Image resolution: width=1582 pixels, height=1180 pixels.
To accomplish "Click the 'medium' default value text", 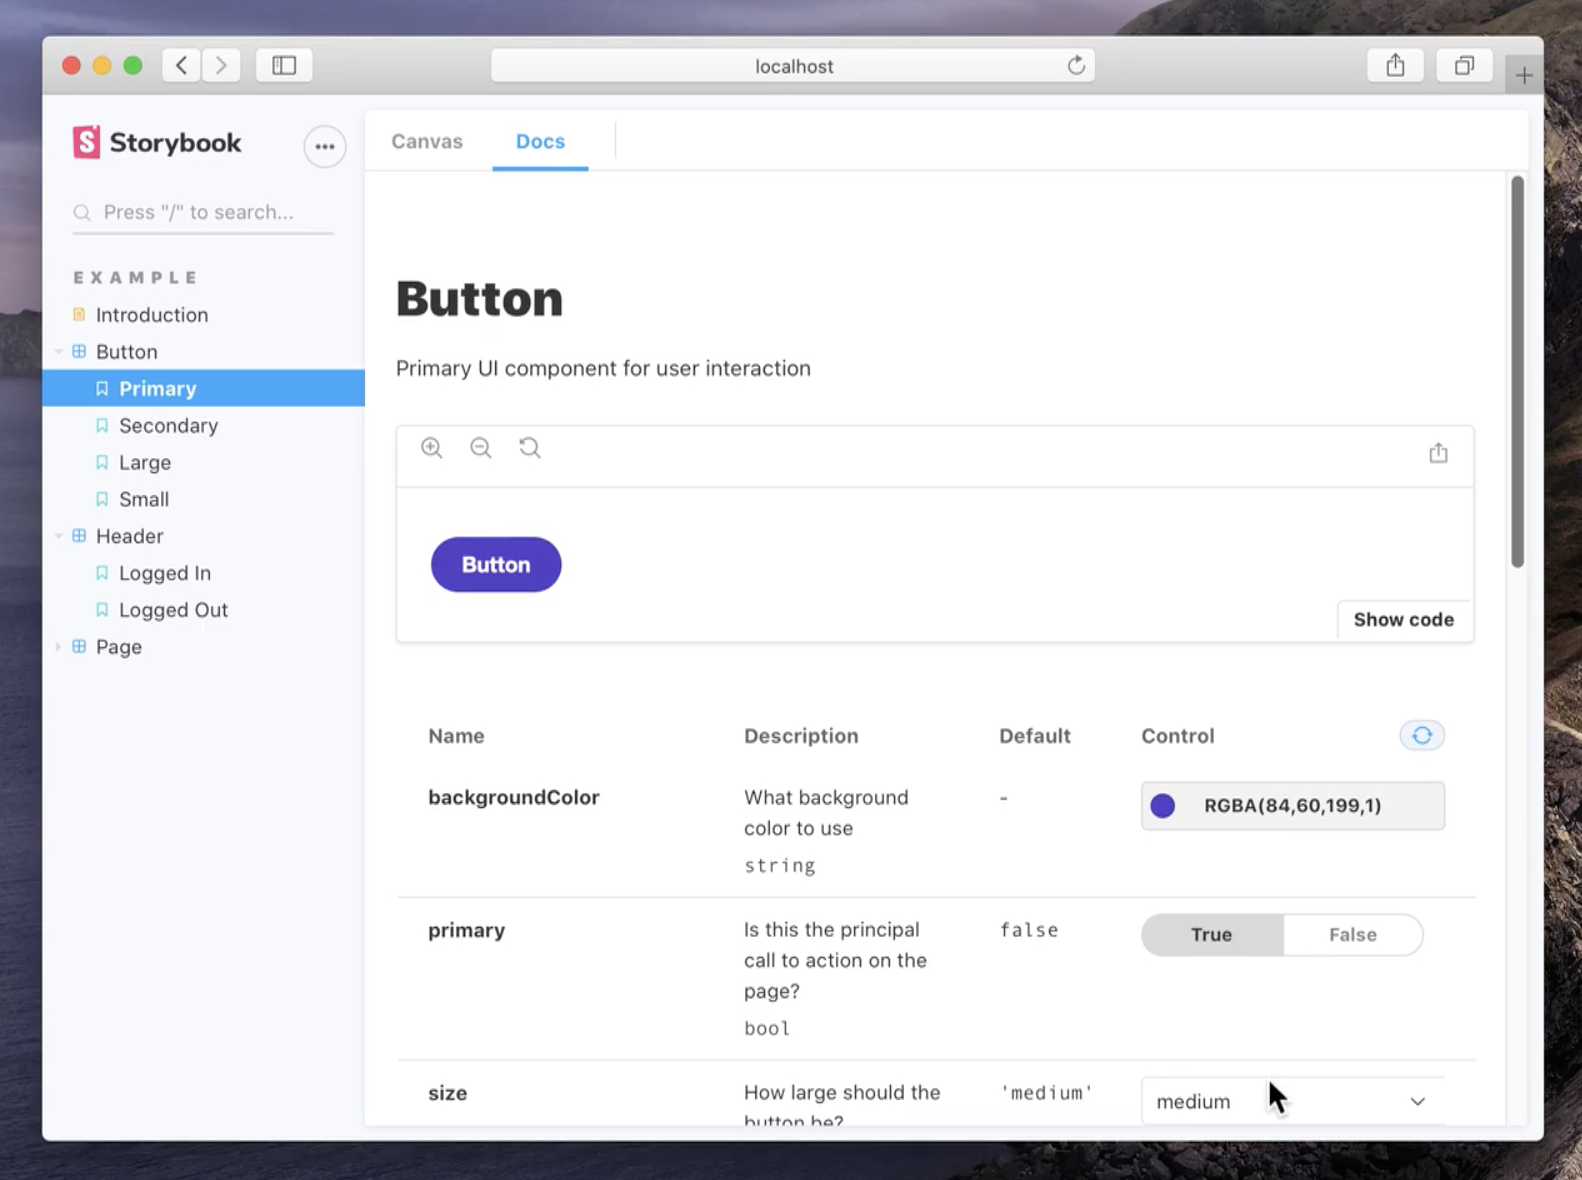I will coord(1047,1093).
